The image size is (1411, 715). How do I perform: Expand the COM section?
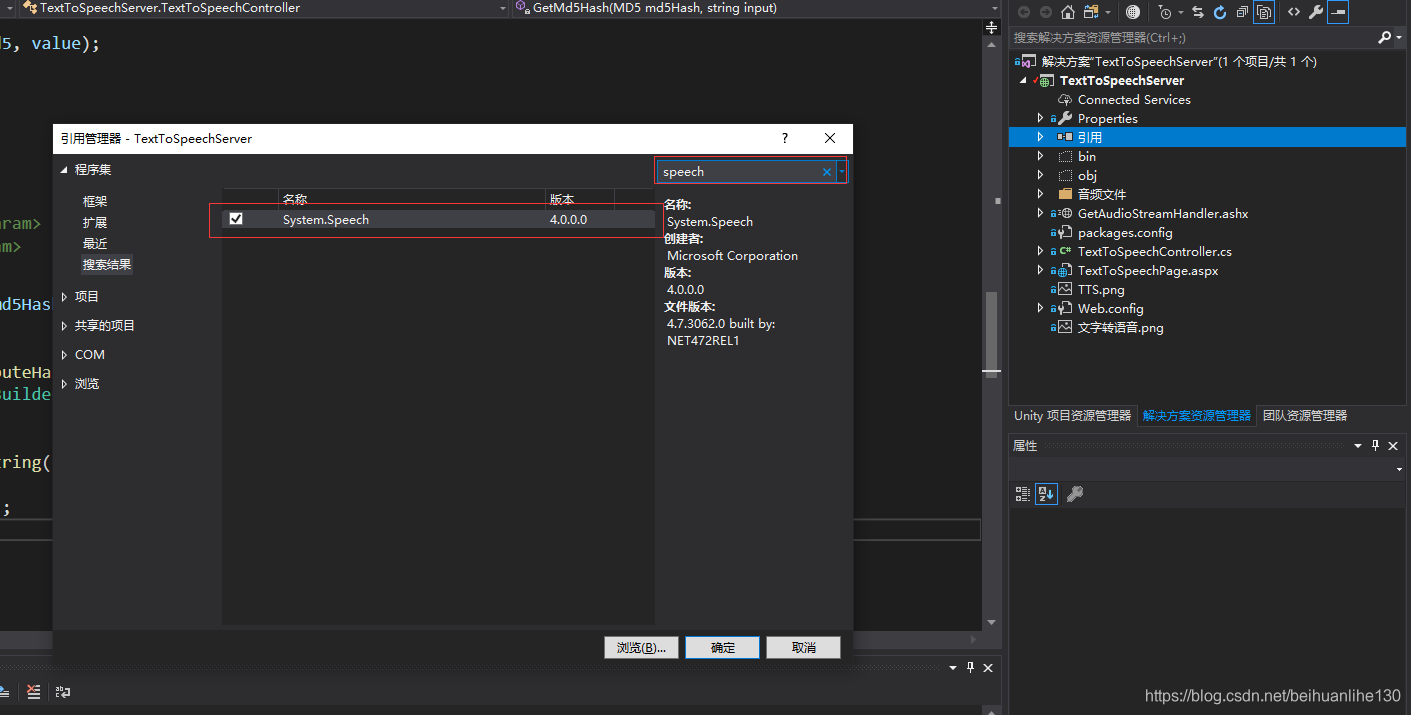[65, 355]
